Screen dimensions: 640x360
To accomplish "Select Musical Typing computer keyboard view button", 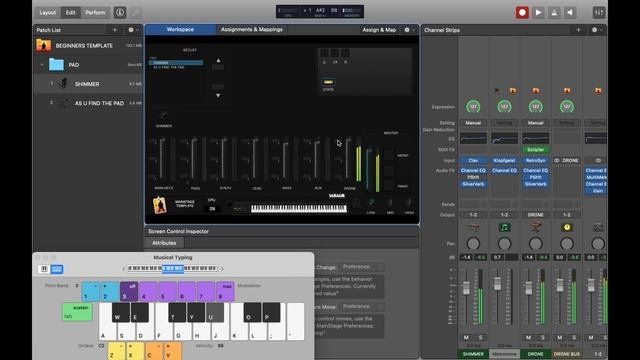I will (x=57, y=269).
